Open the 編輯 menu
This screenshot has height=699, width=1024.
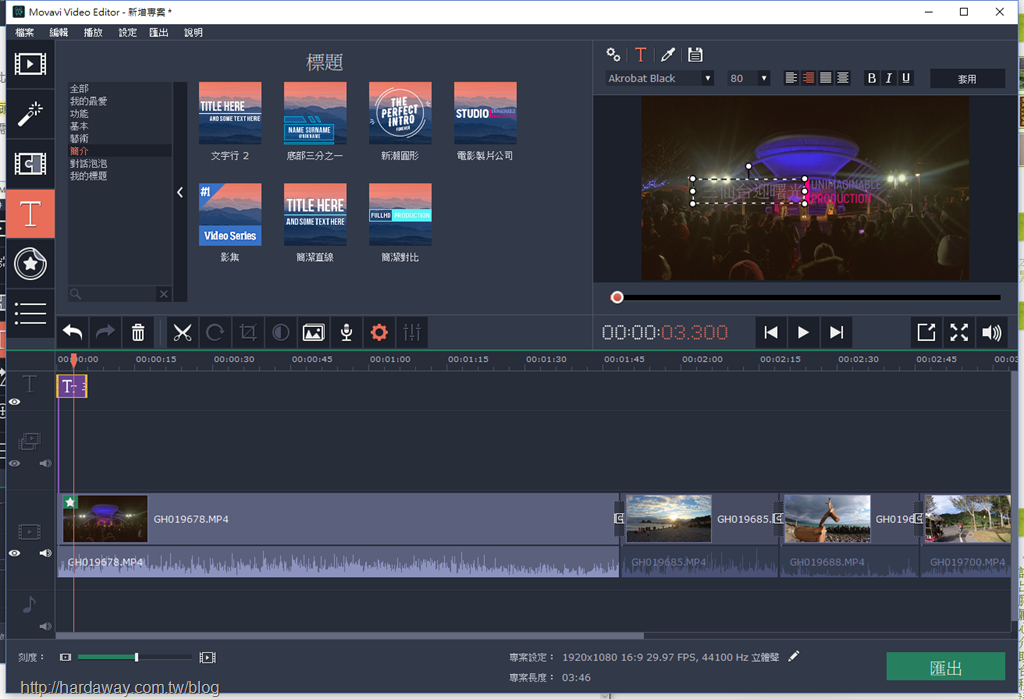(x=58, y=32)
